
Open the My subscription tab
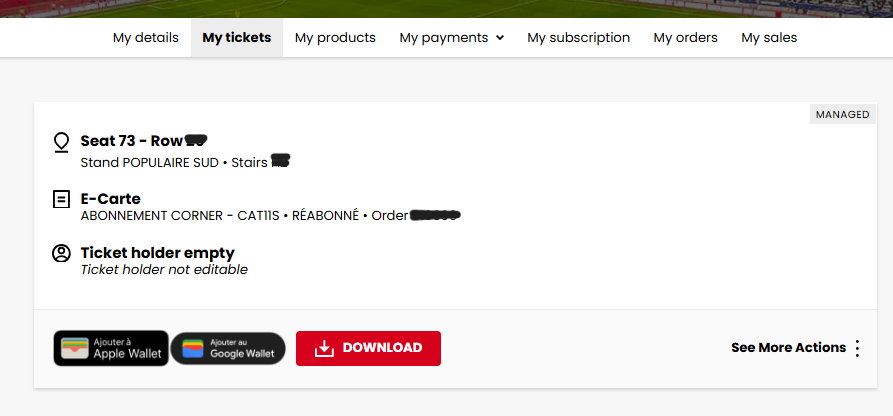tap(578, 38)
